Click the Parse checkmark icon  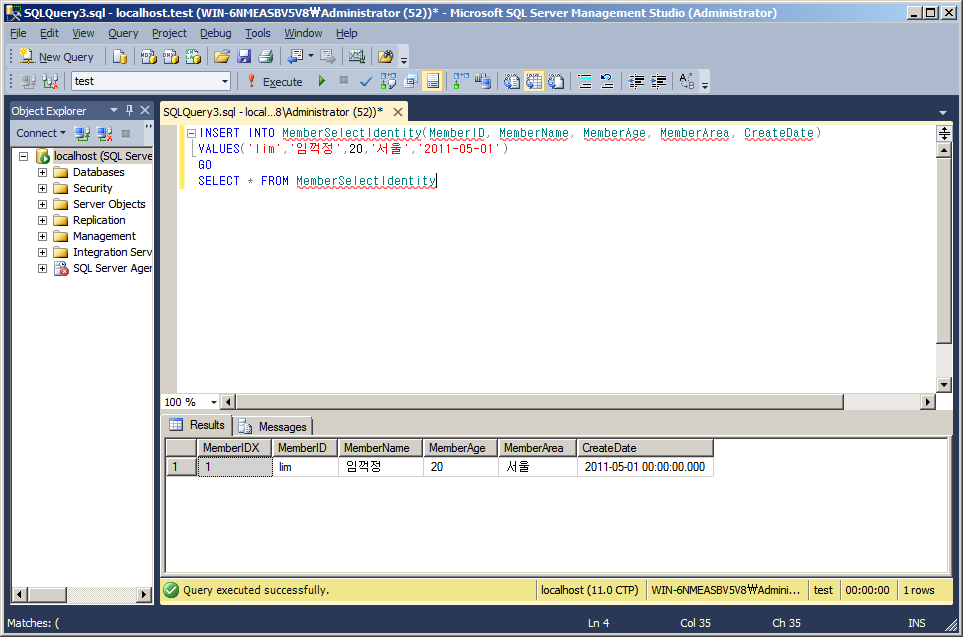tap(366, 81)
